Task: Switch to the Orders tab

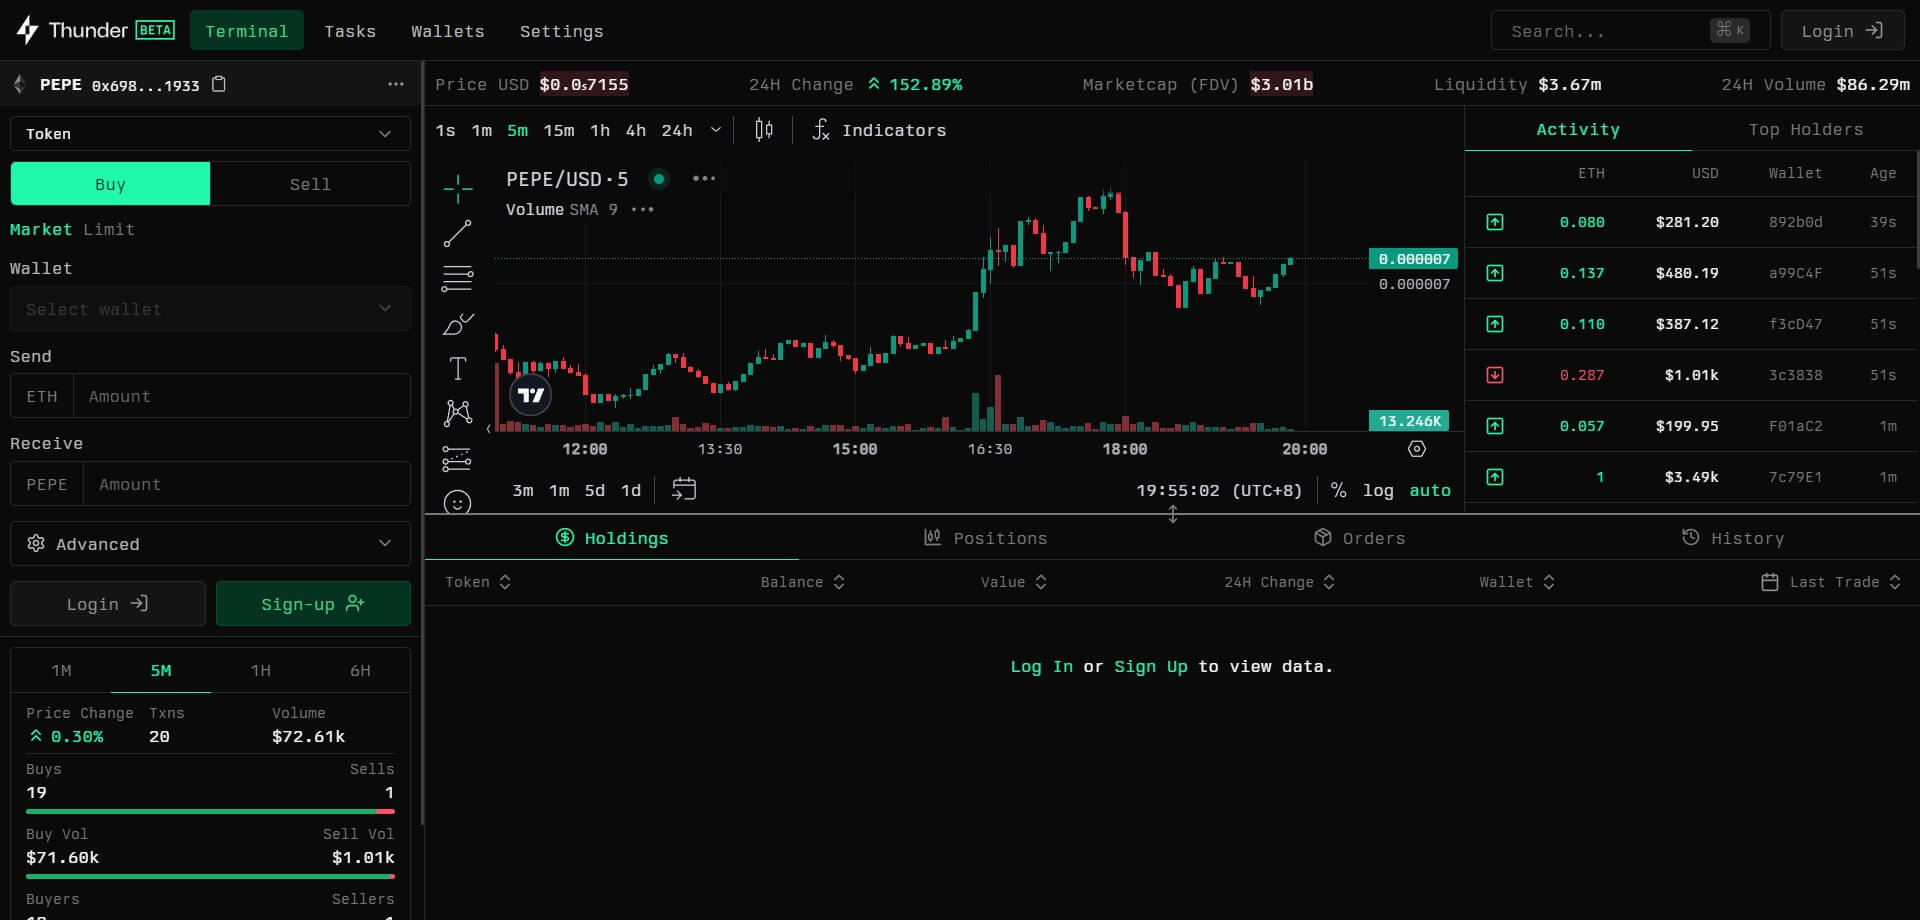Action: click(1360, 538)
